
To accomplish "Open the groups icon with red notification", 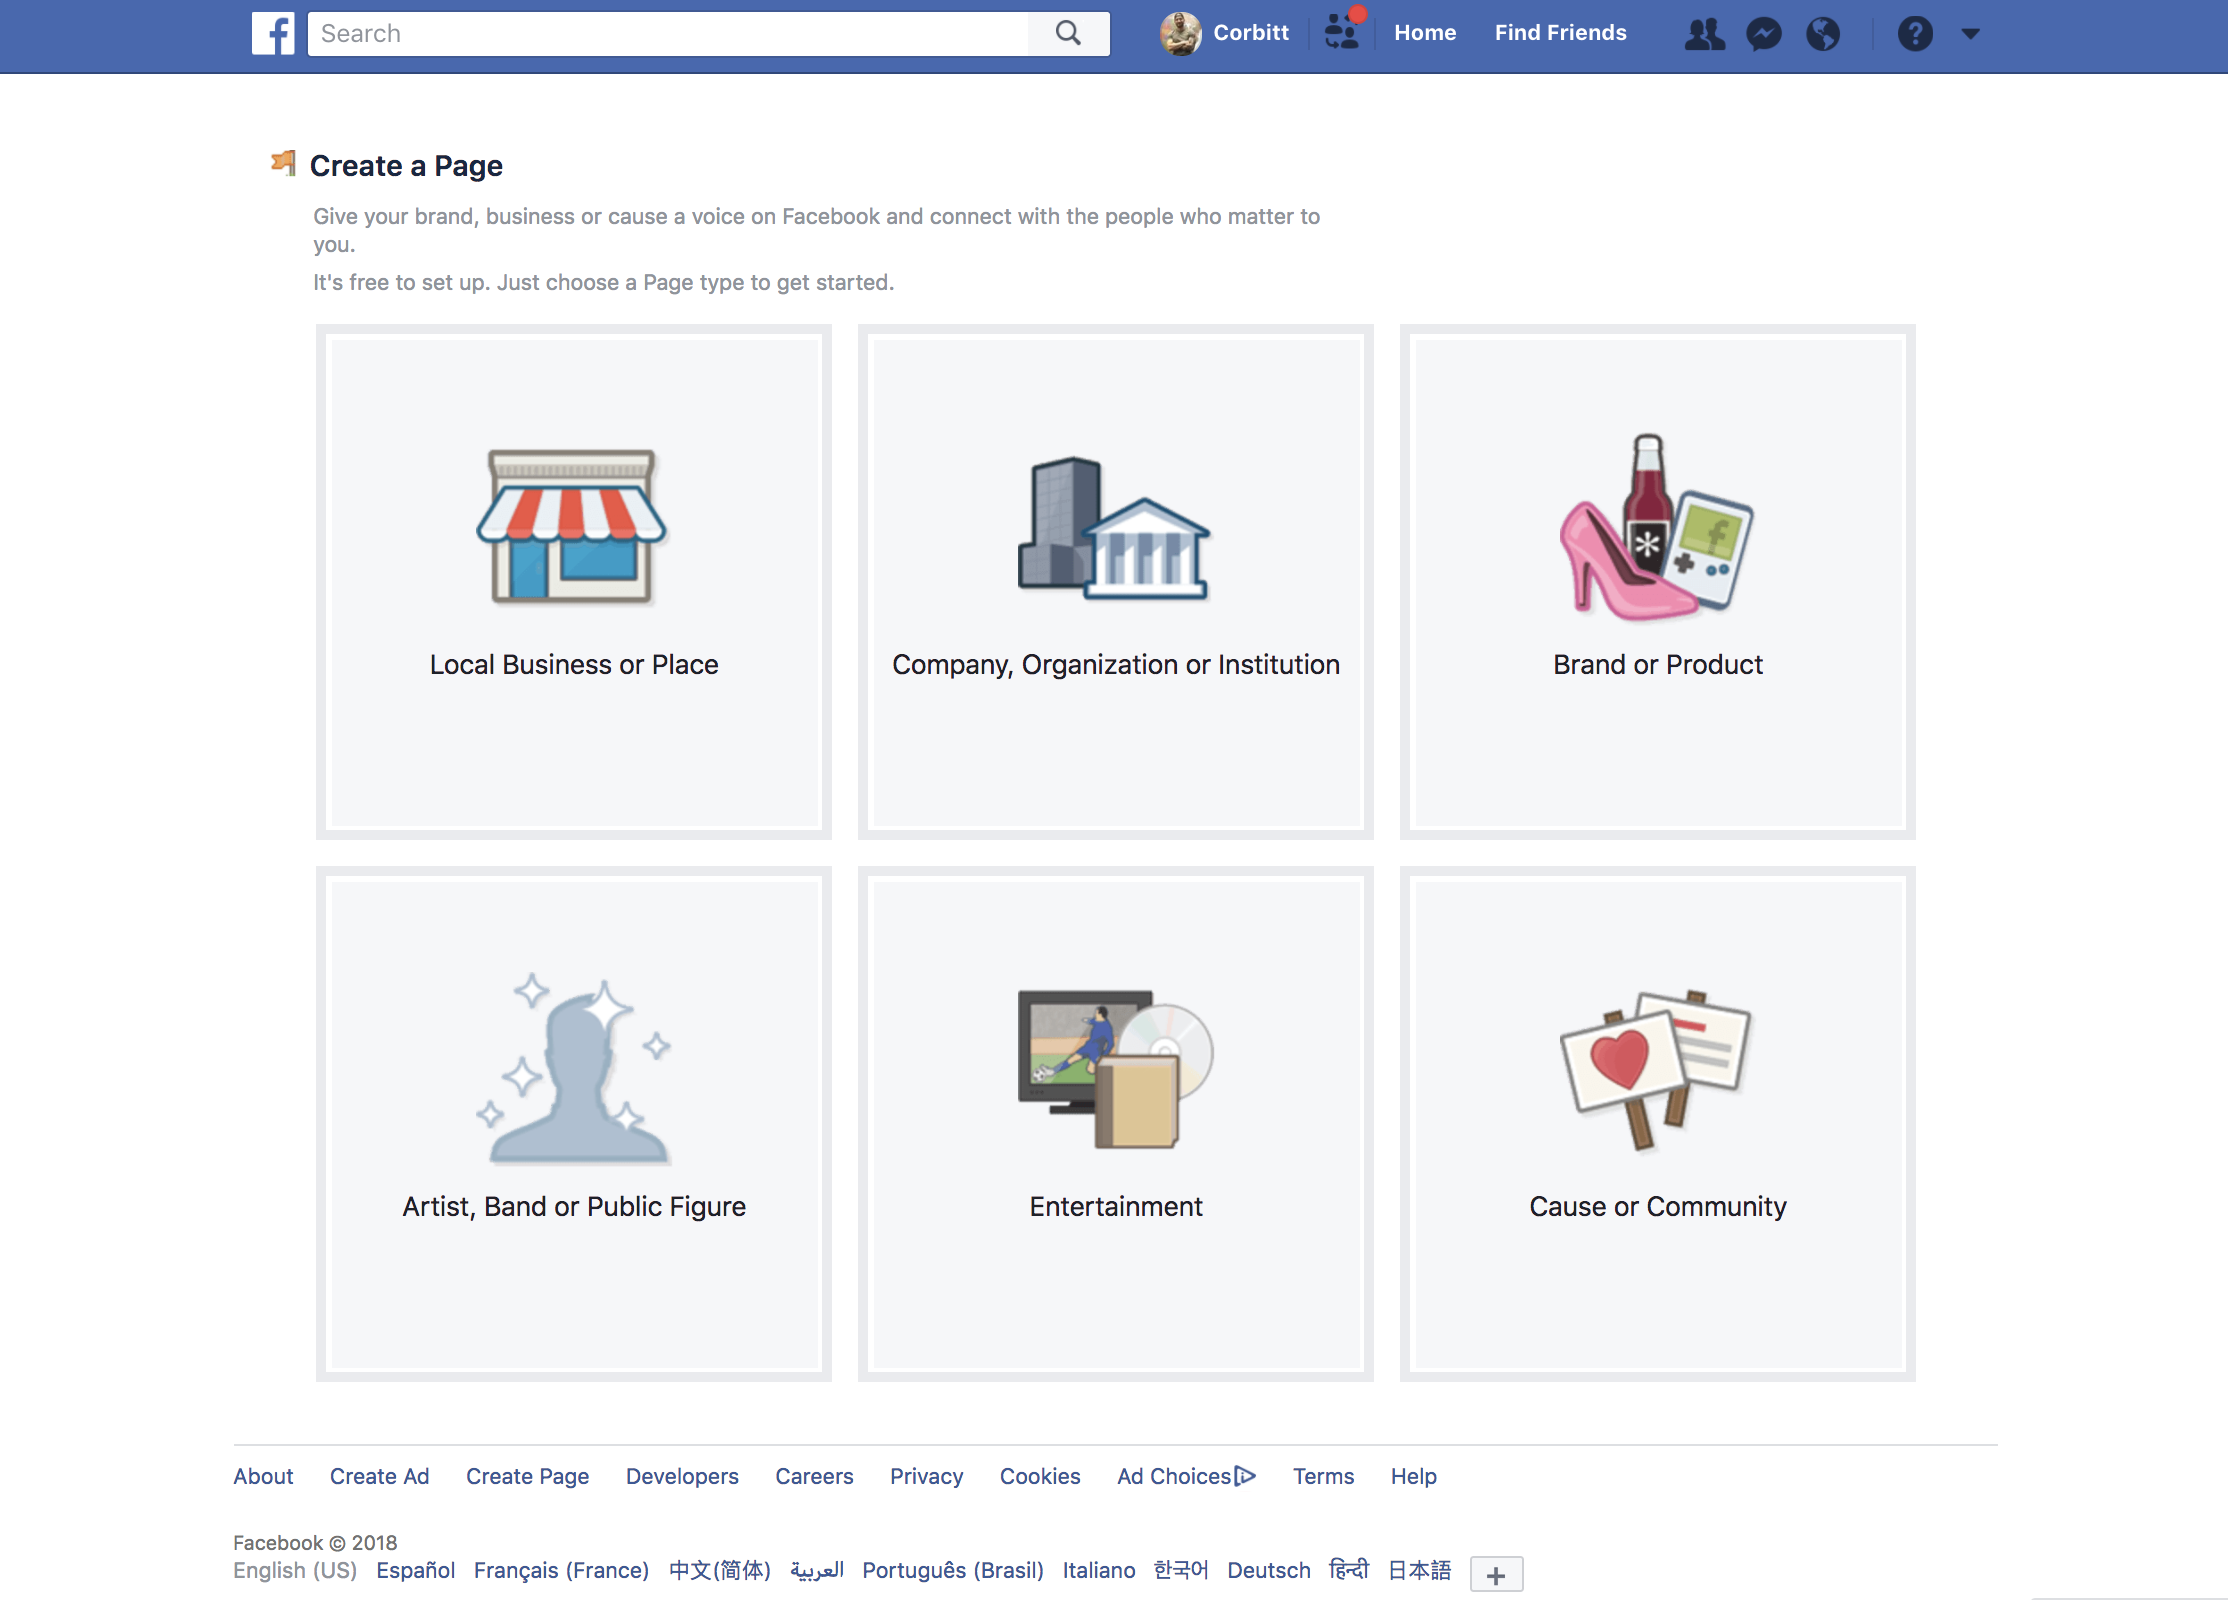I will (1342, 31).
